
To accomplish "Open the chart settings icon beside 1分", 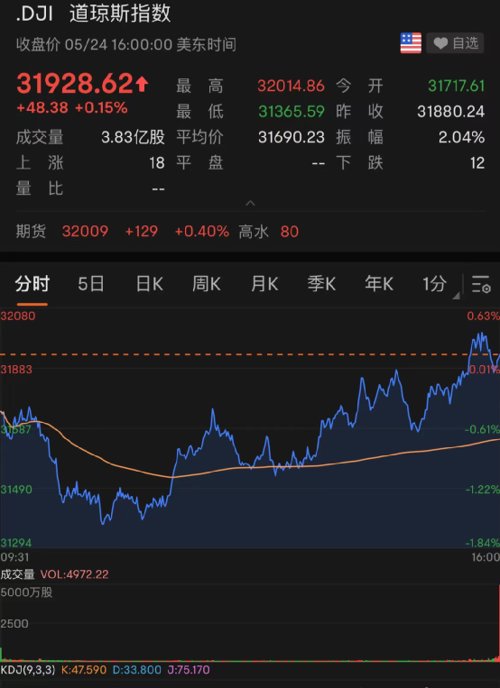I will coord(481,284).
